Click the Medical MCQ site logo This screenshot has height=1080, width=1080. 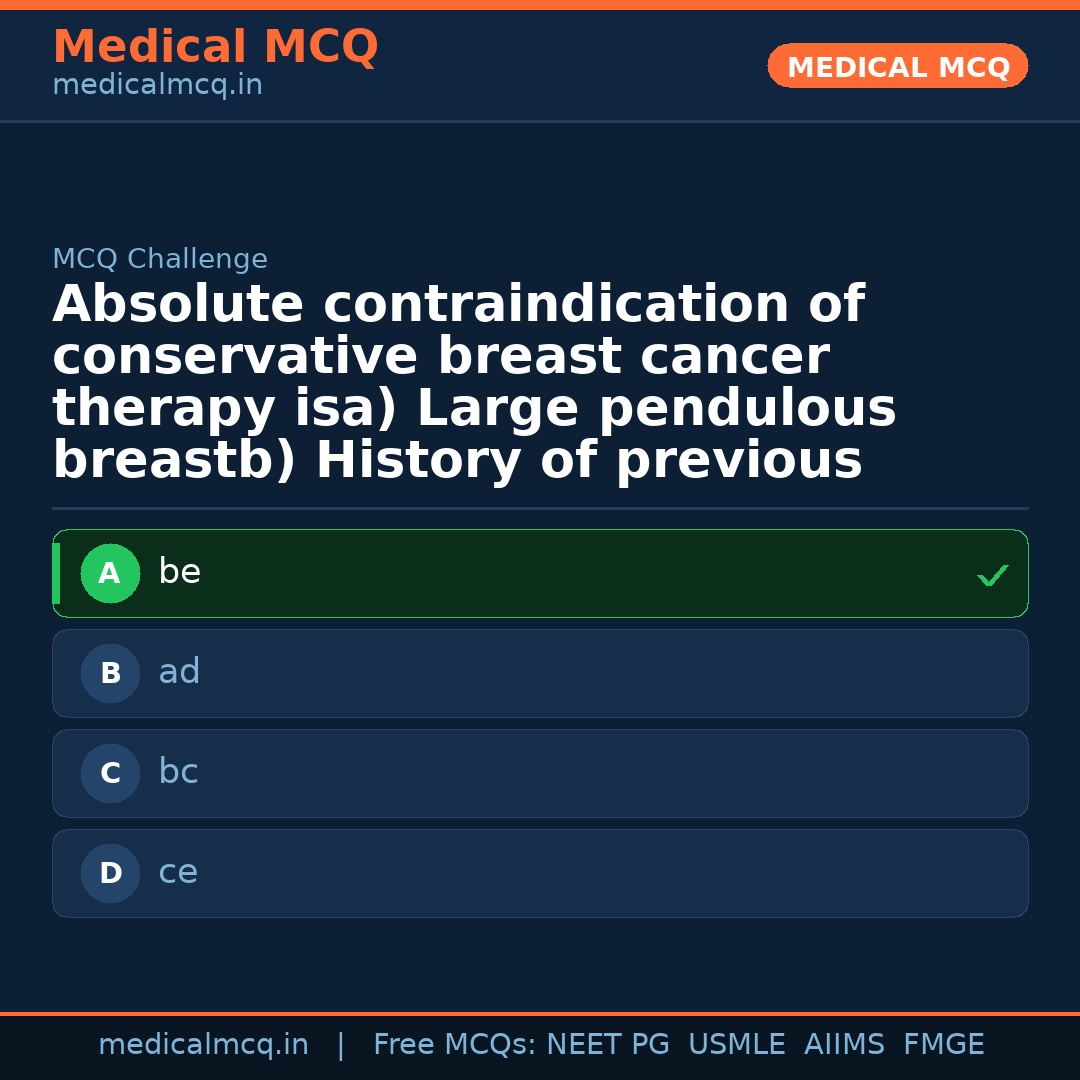pos(216,47)
